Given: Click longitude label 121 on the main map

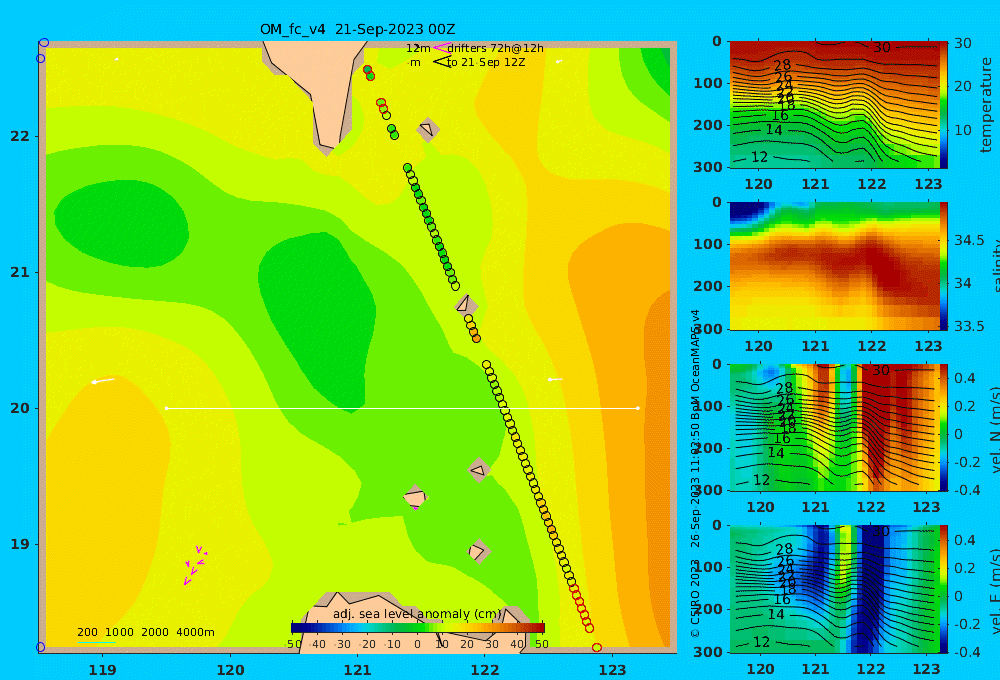Looking at the screenshot, I should coord(358,670).
